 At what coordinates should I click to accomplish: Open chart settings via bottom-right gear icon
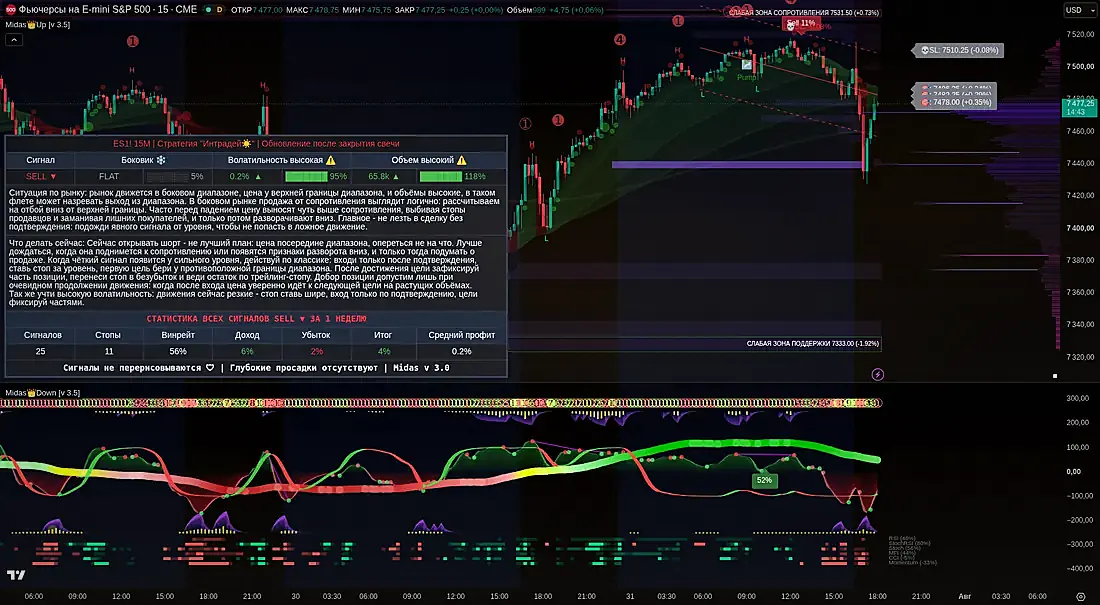tap(1081, 597)
